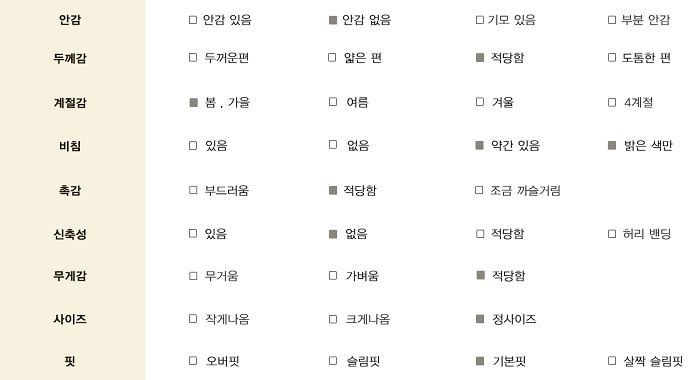Uncheck the 봄 , 가을 season box
700x380 pixels.
pyautogui.click(x=193, y=103)
